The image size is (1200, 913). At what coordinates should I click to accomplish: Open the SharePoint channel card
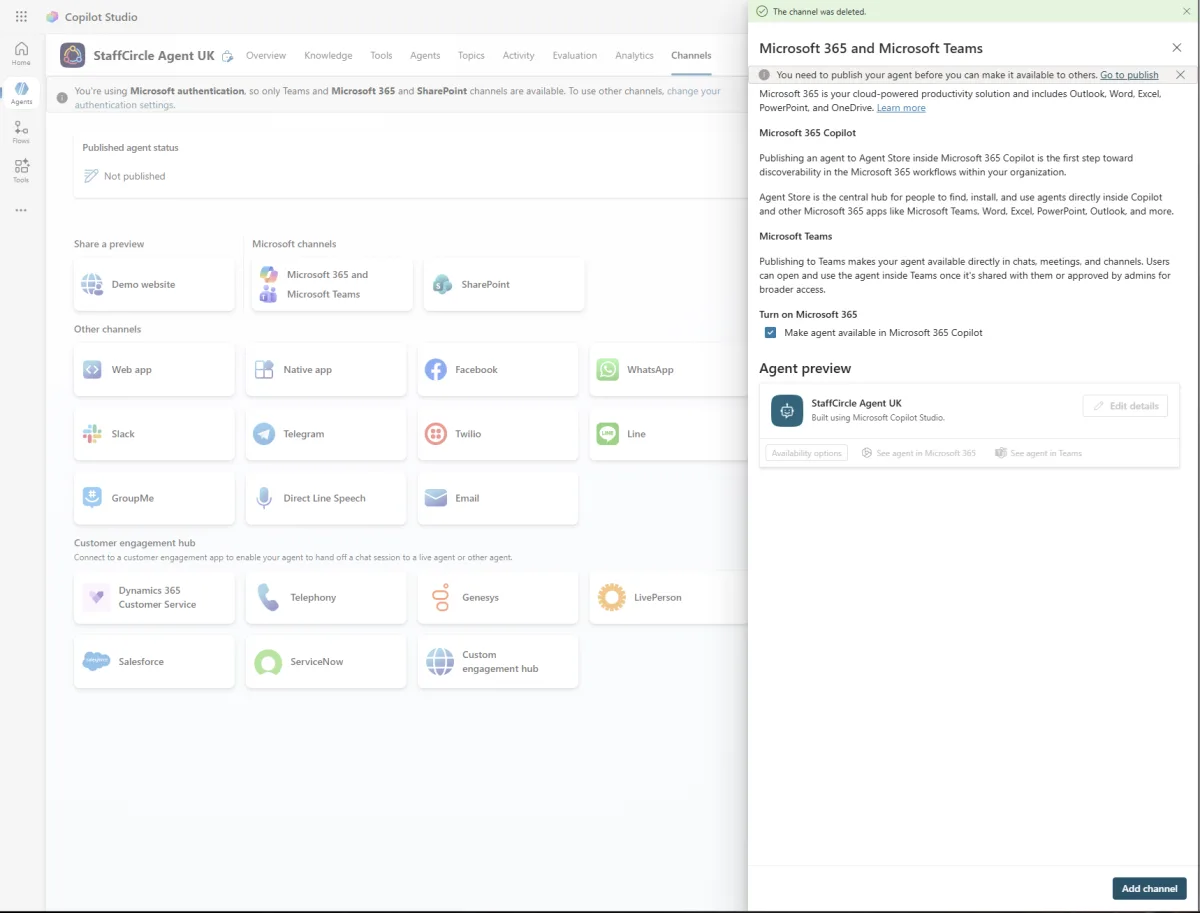pos(504,284)
